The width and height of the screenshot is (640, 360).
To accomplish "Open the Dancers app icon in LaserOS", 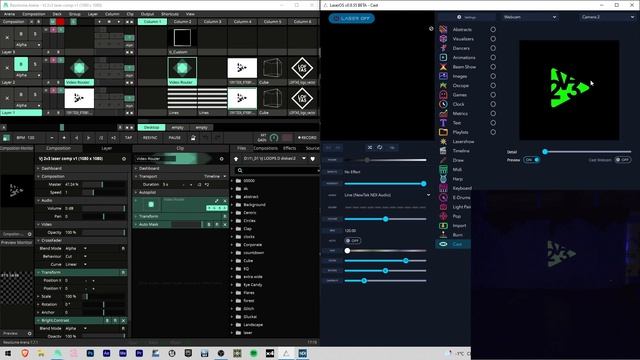I will point(443,48).
